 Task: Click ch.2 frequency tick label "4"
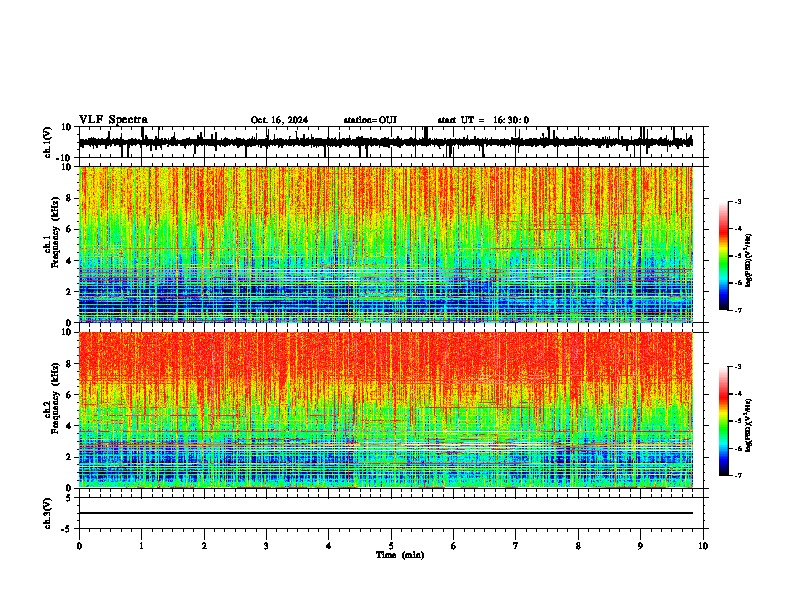[70, 426]
